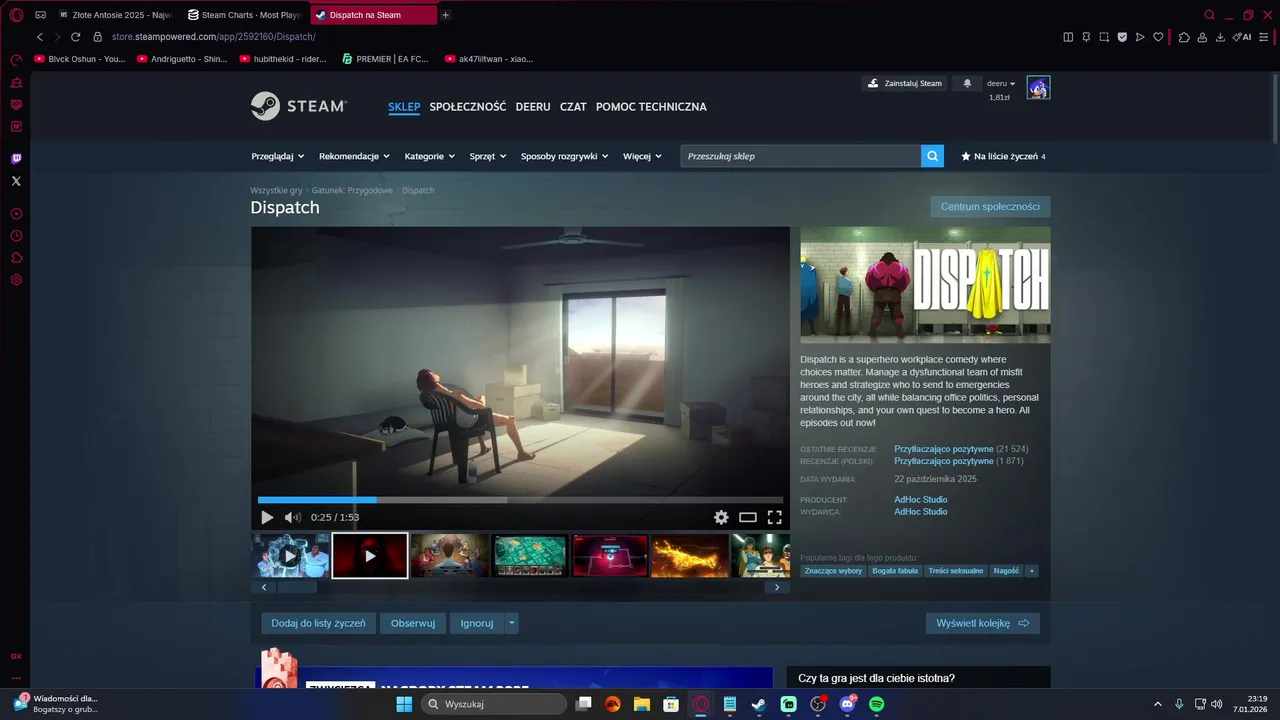
Task: Reload the current page
Action: (x=75, y=37)
